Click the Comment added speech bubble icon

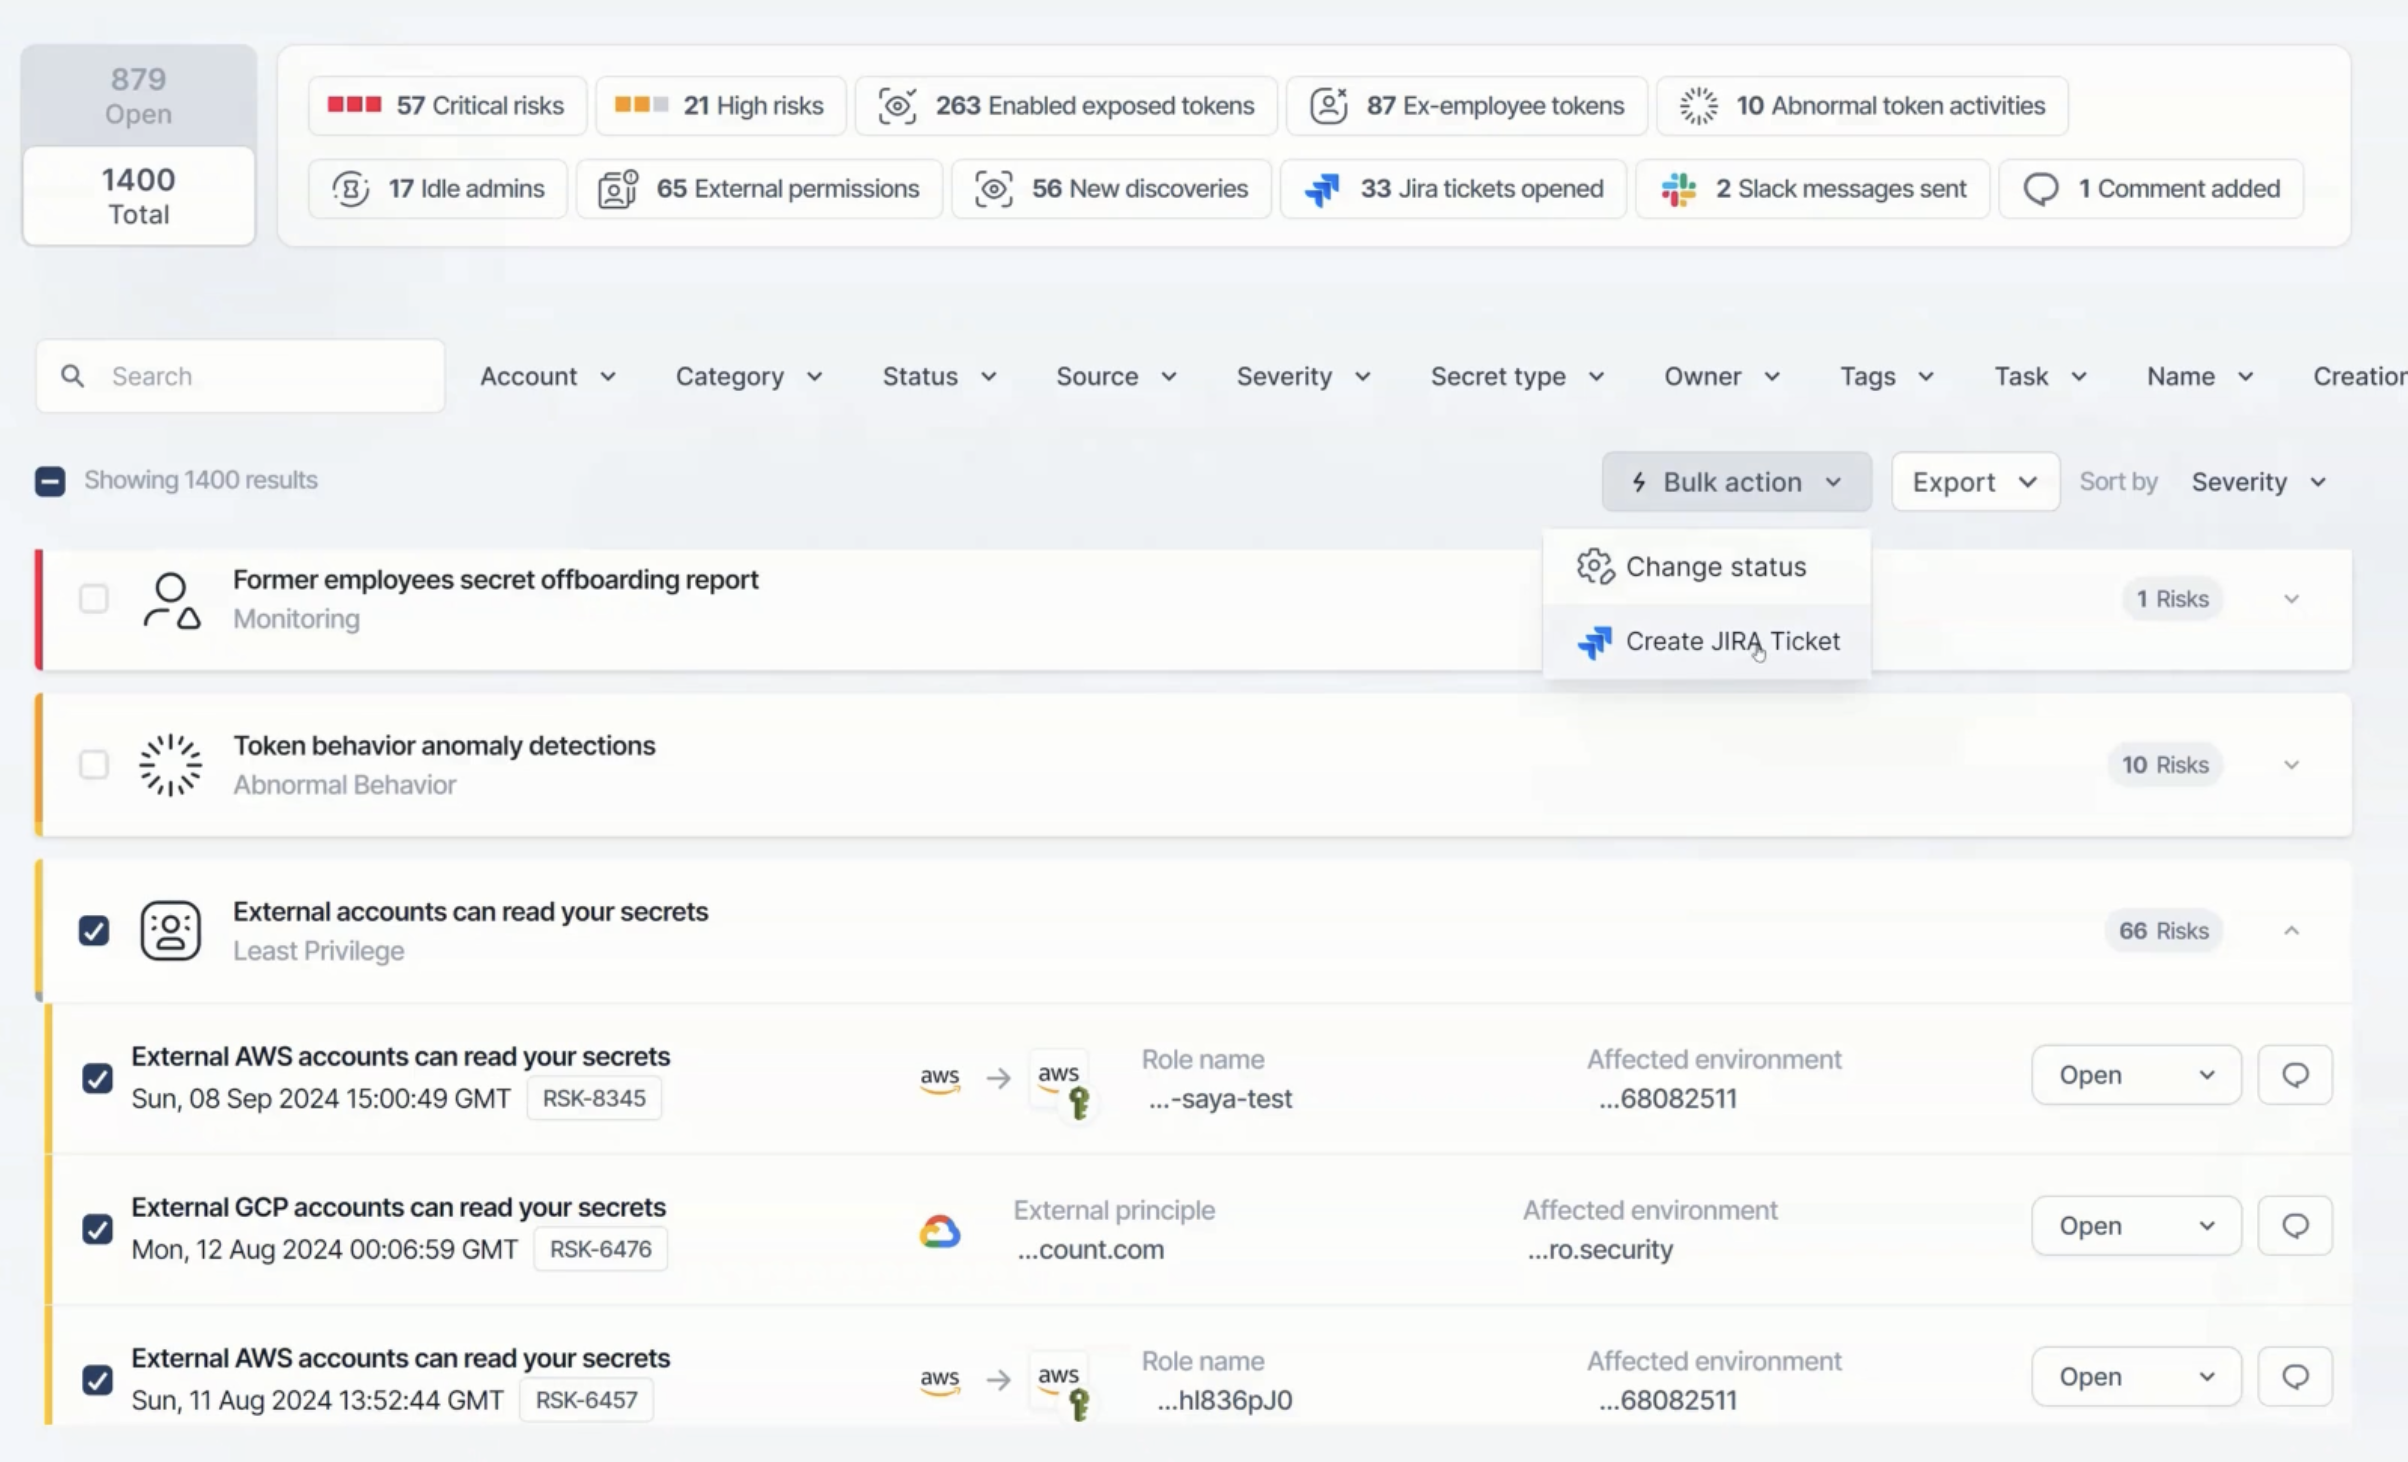[2040, 189]
